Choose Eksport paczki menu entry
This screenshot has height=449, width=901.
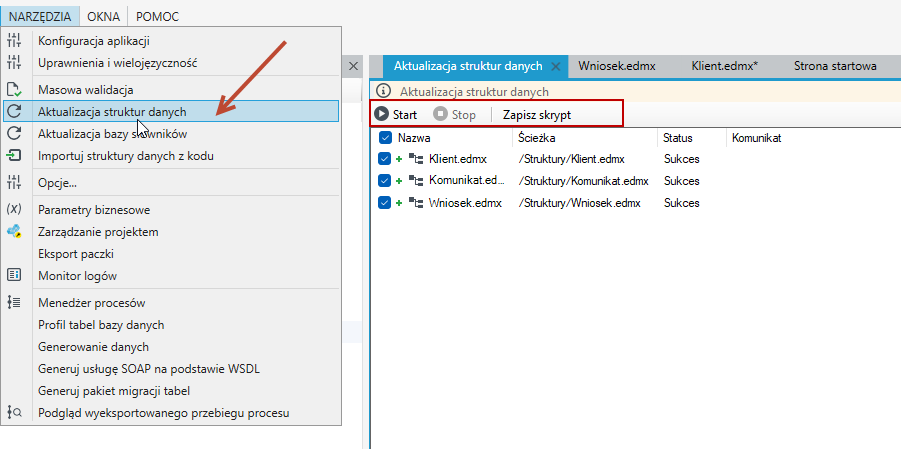coord(171,254)
